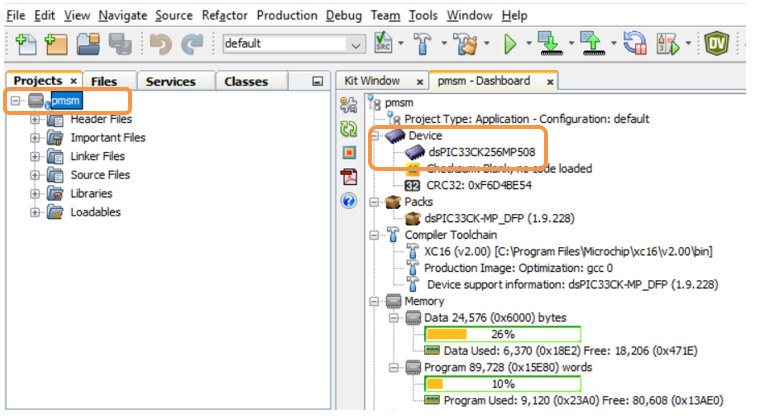Click the green Run Project arrow
Screen dimensions: 758x418
point(510,44)
